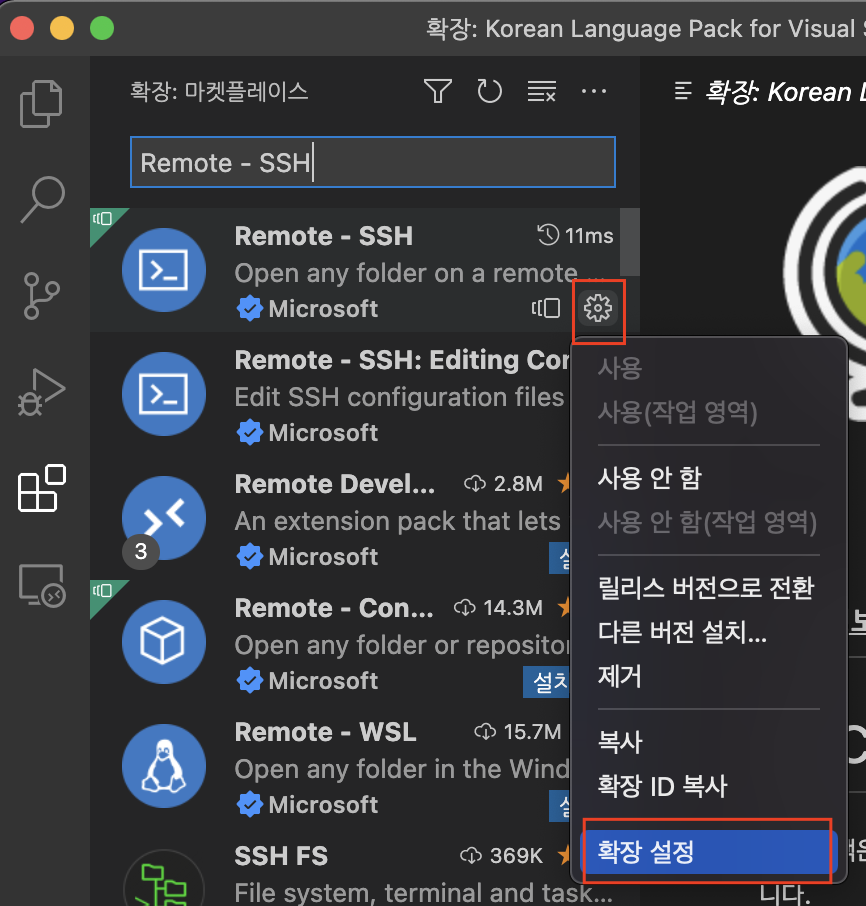Viewport: 866px width, 906px height.
Task: Click the Remote - SSH extension icon
Action: 163,270
